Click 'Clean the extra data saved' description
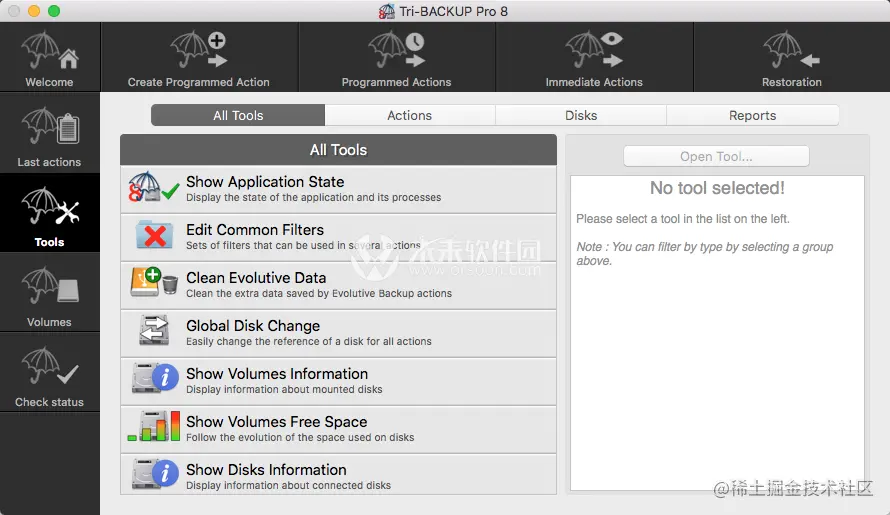The width and height of the screenshot is (890, 515). [319, 294]
